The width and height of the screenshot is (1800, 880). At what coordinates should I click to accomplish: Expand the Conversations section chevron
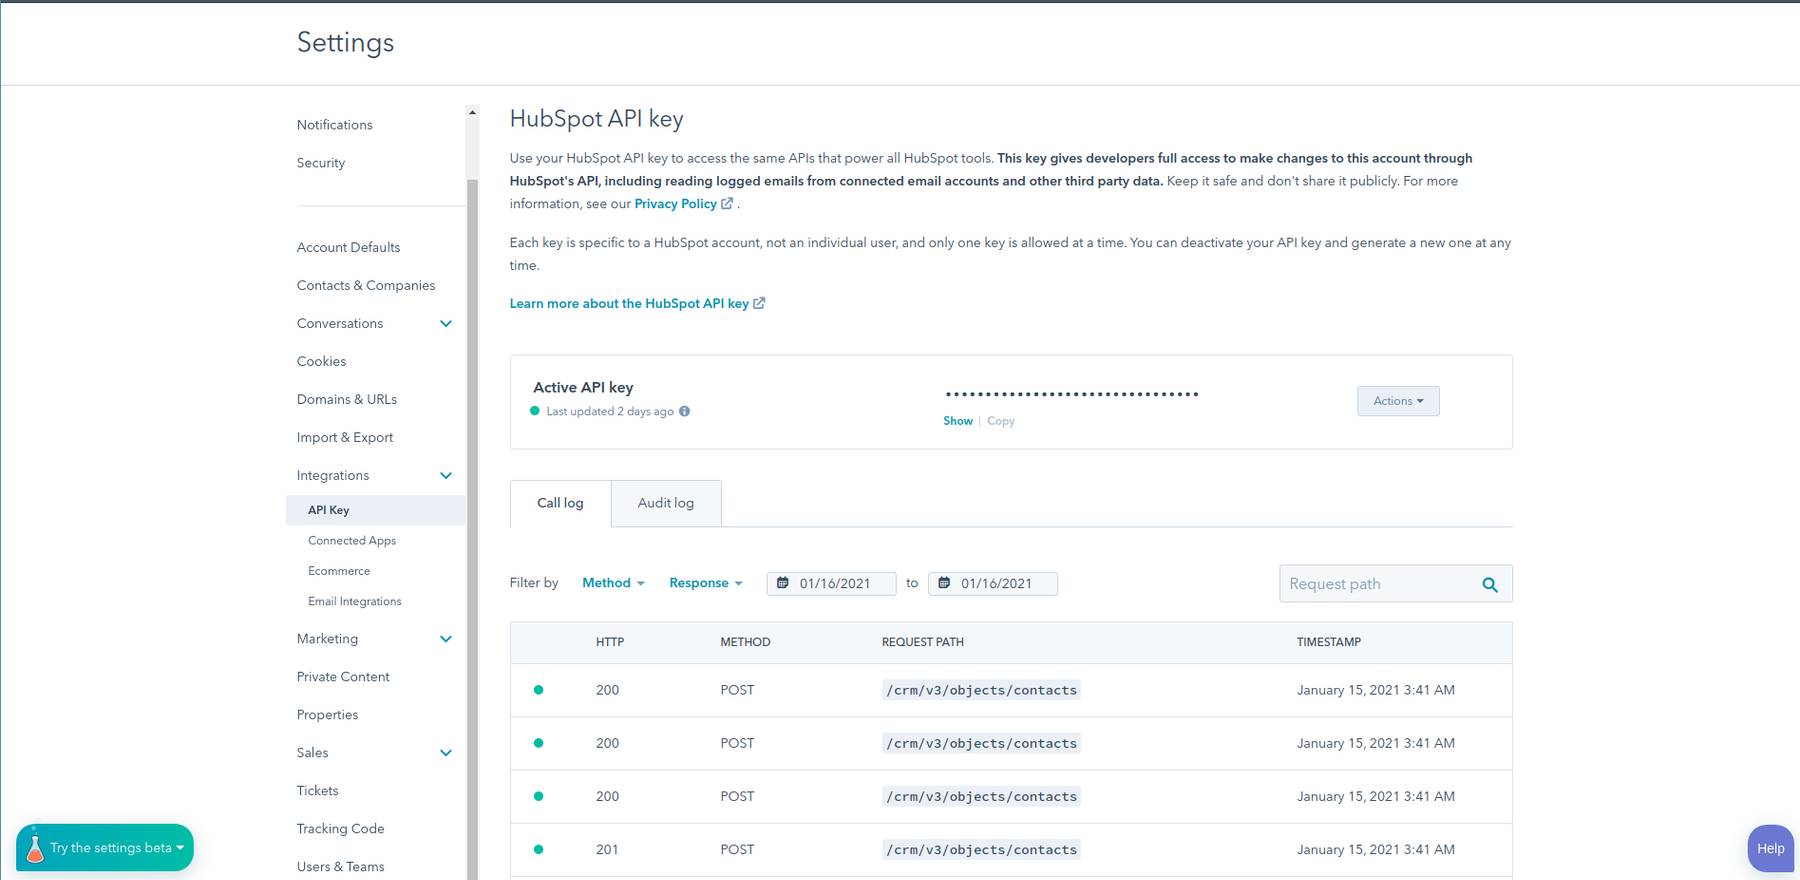click(446, 323)
